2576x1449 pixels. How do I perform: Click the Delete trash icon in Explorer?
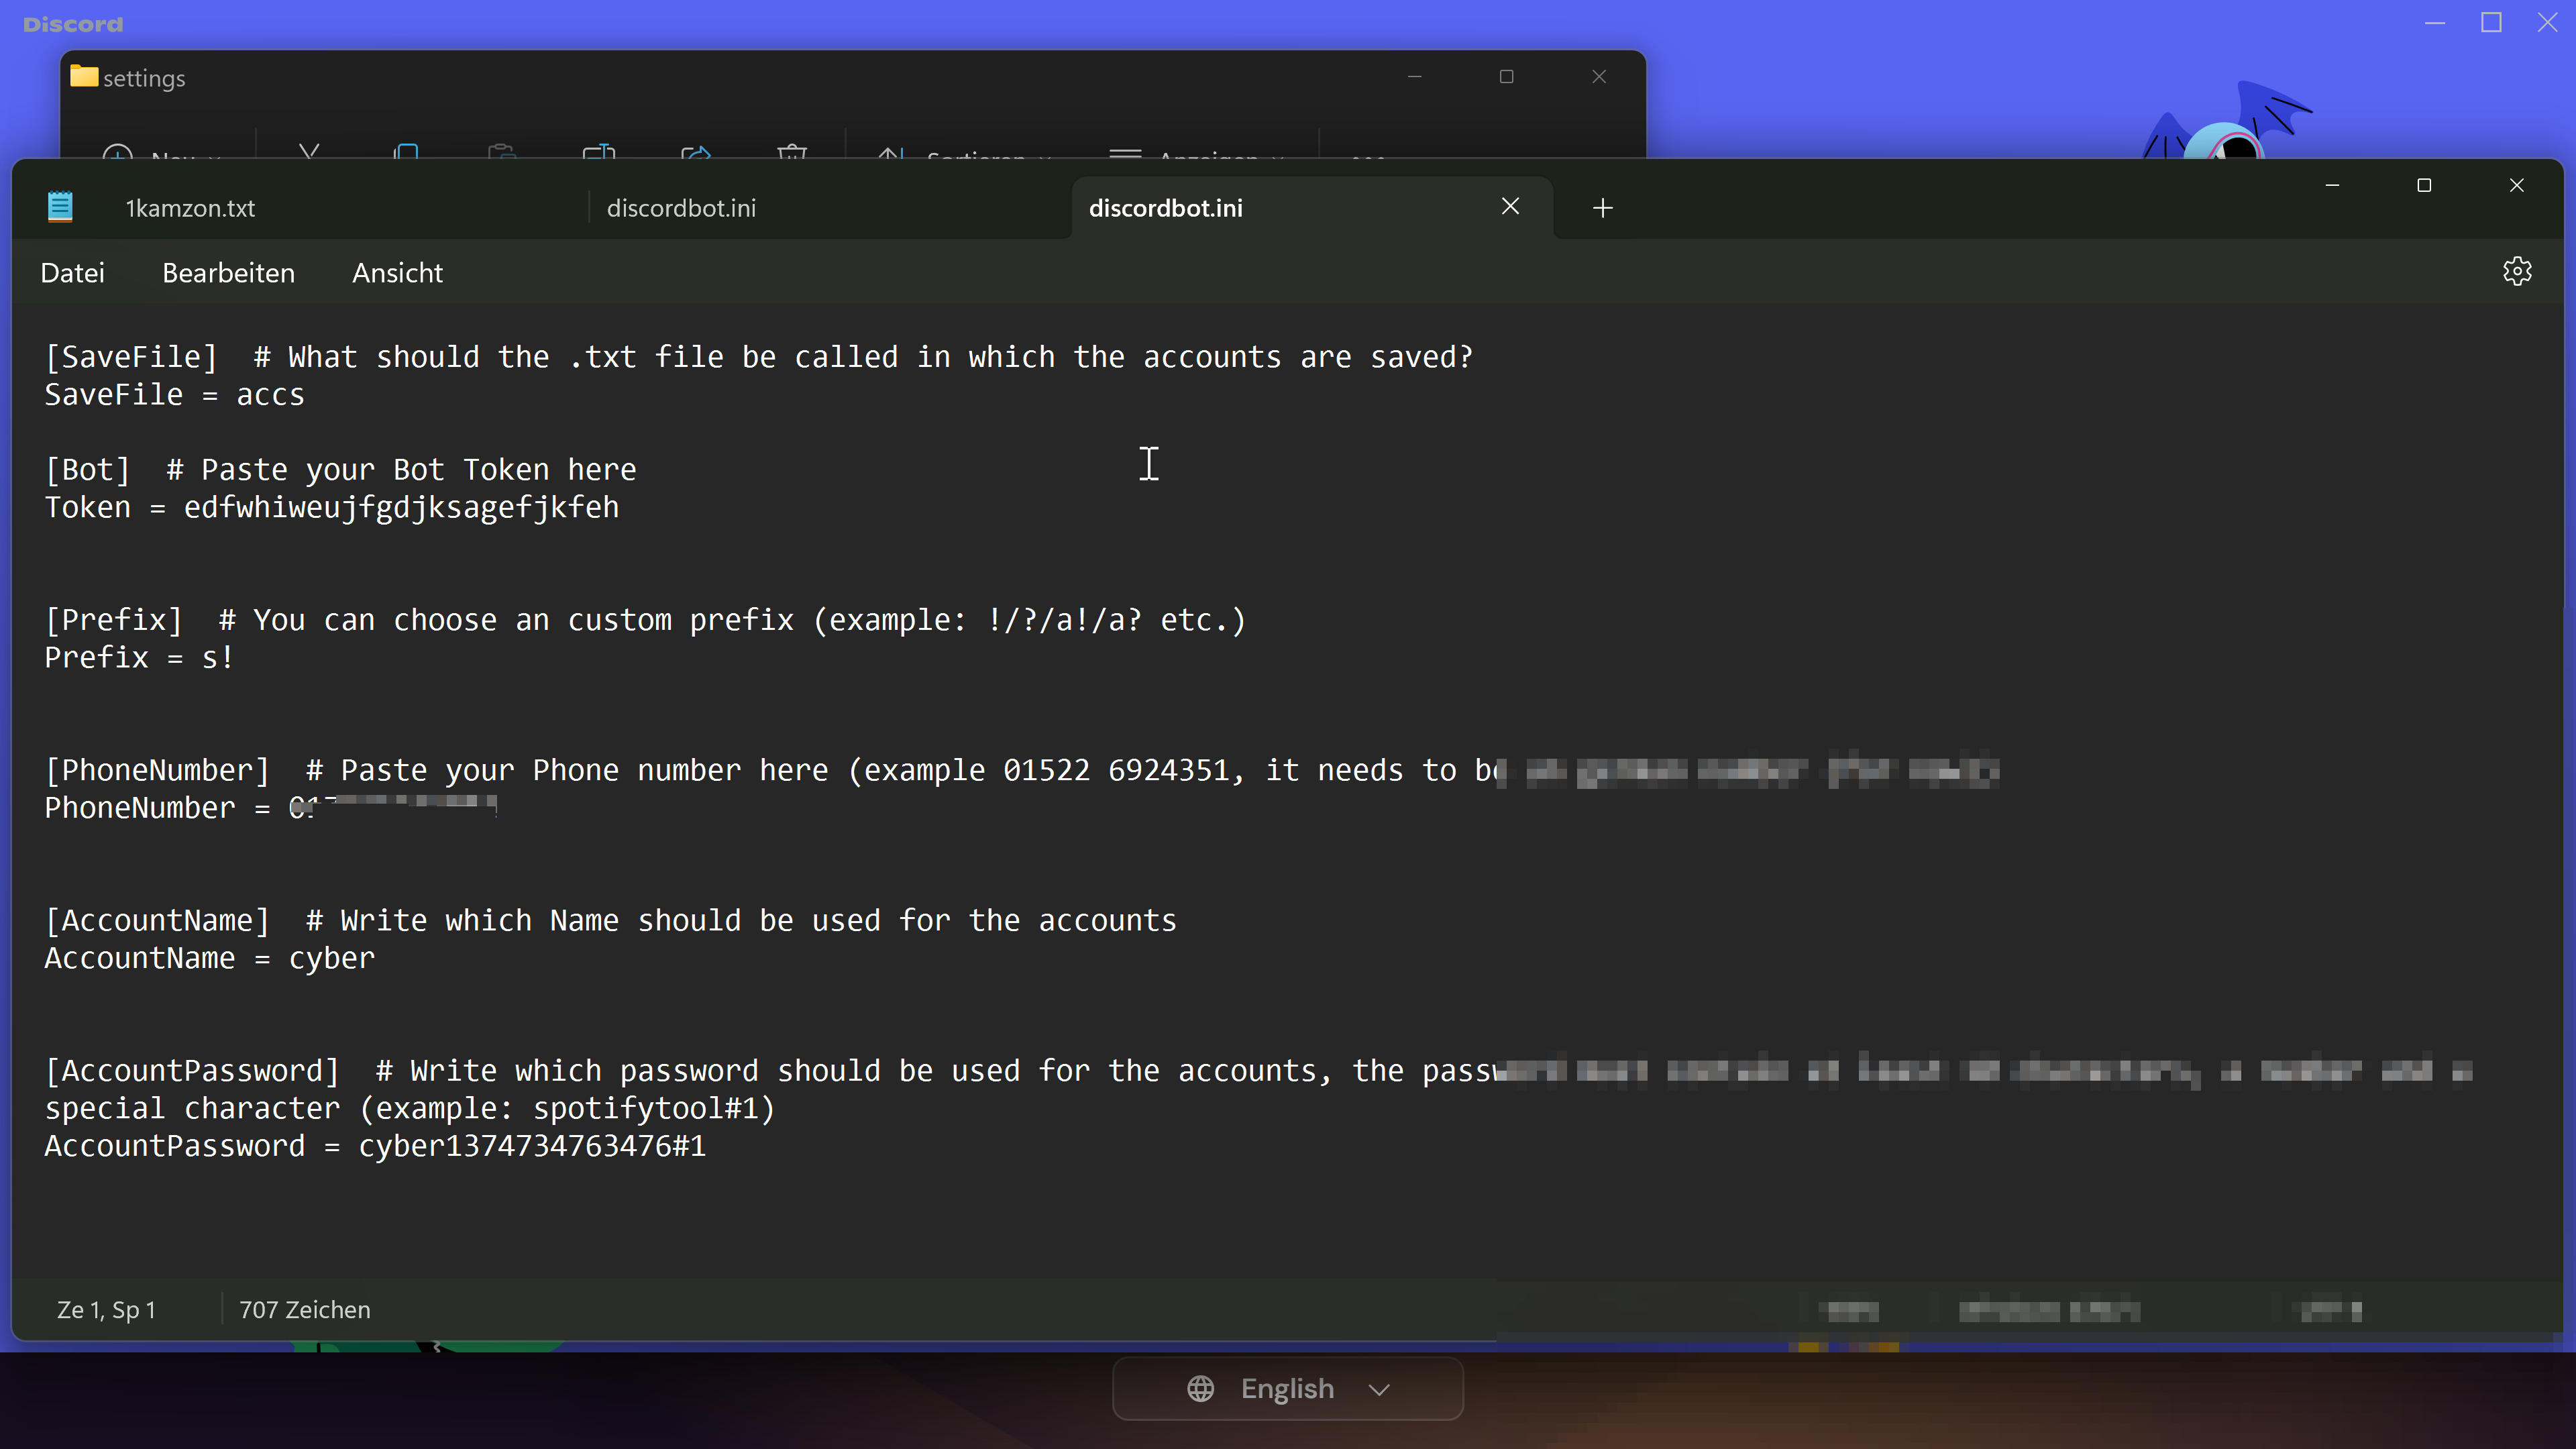791,152
